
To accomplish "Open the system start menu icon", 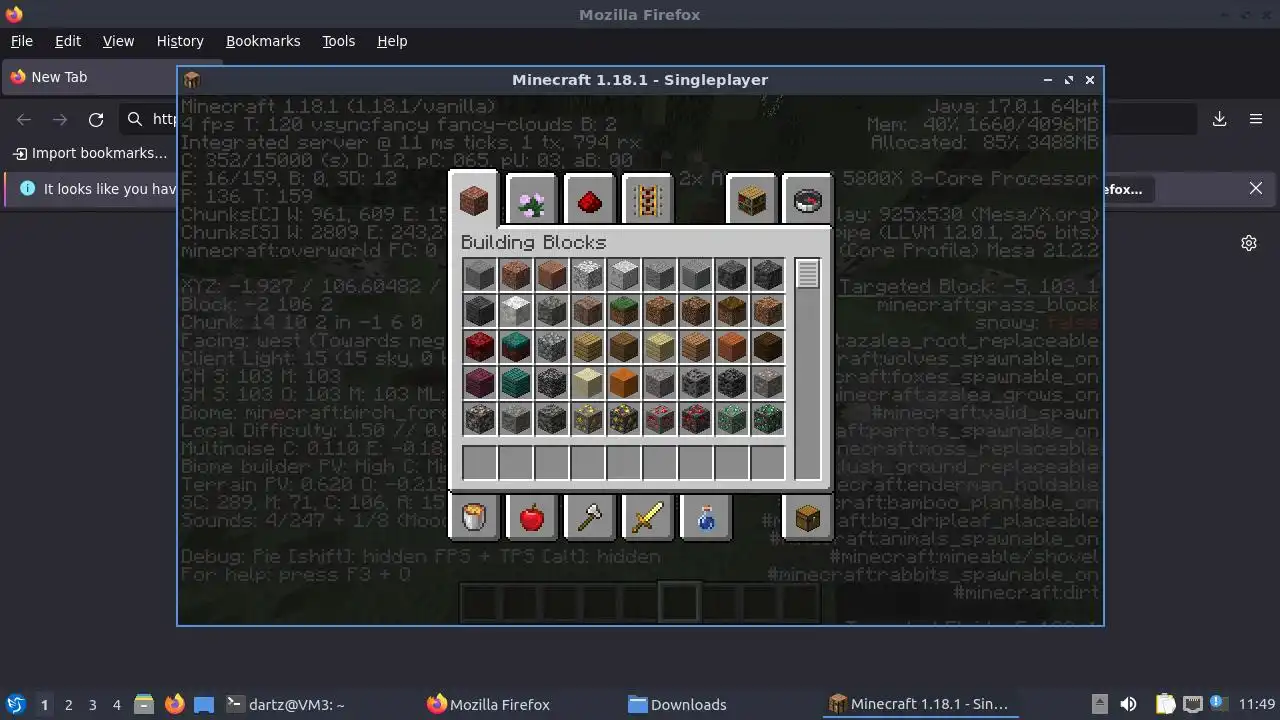I will (x=15, y=704).
